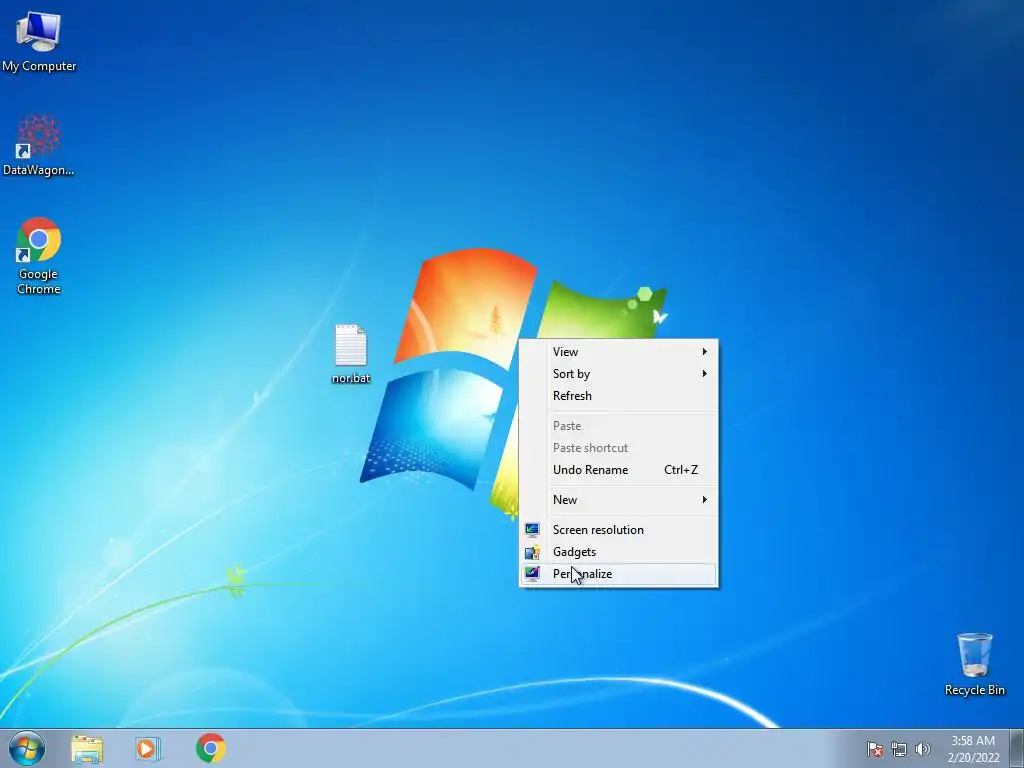Open the My Computer desktop icon
The image size is (1024, 768).
coord(39,41)
